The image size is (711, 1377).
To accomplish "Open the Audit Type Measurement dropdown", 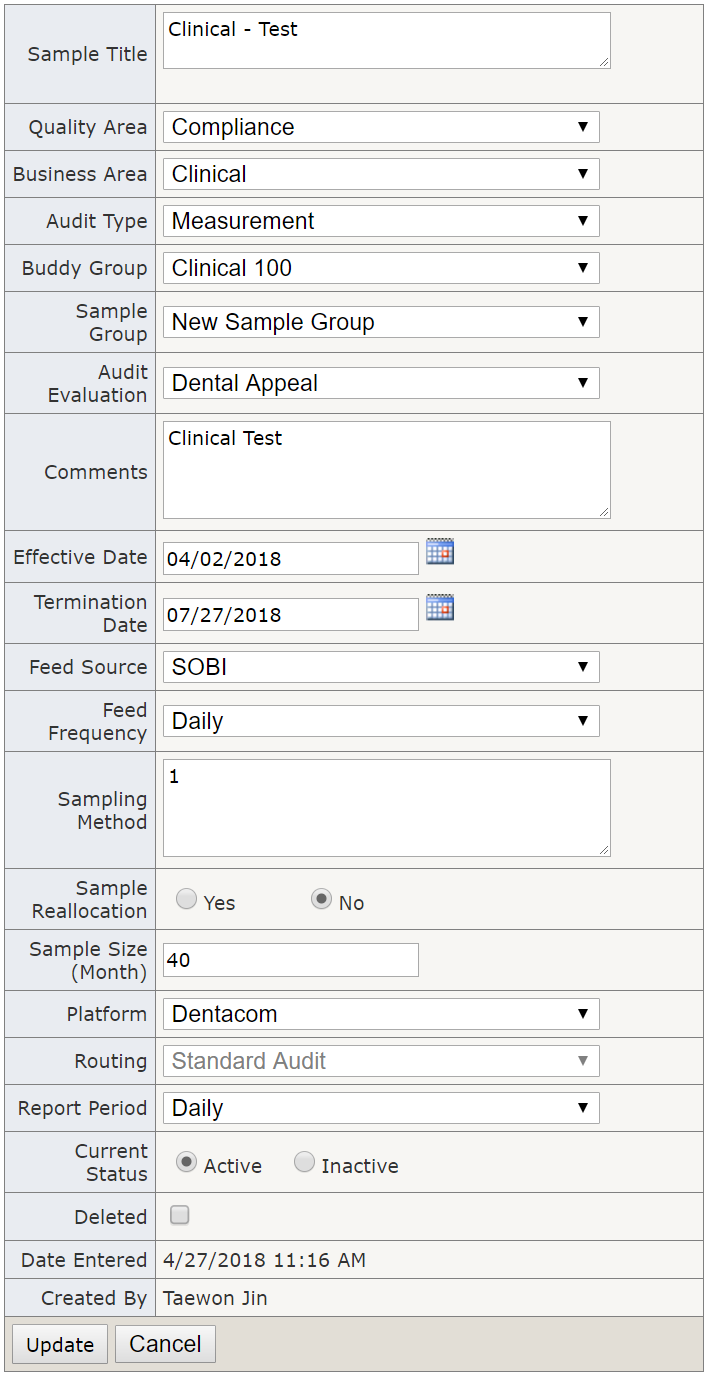I will pos(381,221).
